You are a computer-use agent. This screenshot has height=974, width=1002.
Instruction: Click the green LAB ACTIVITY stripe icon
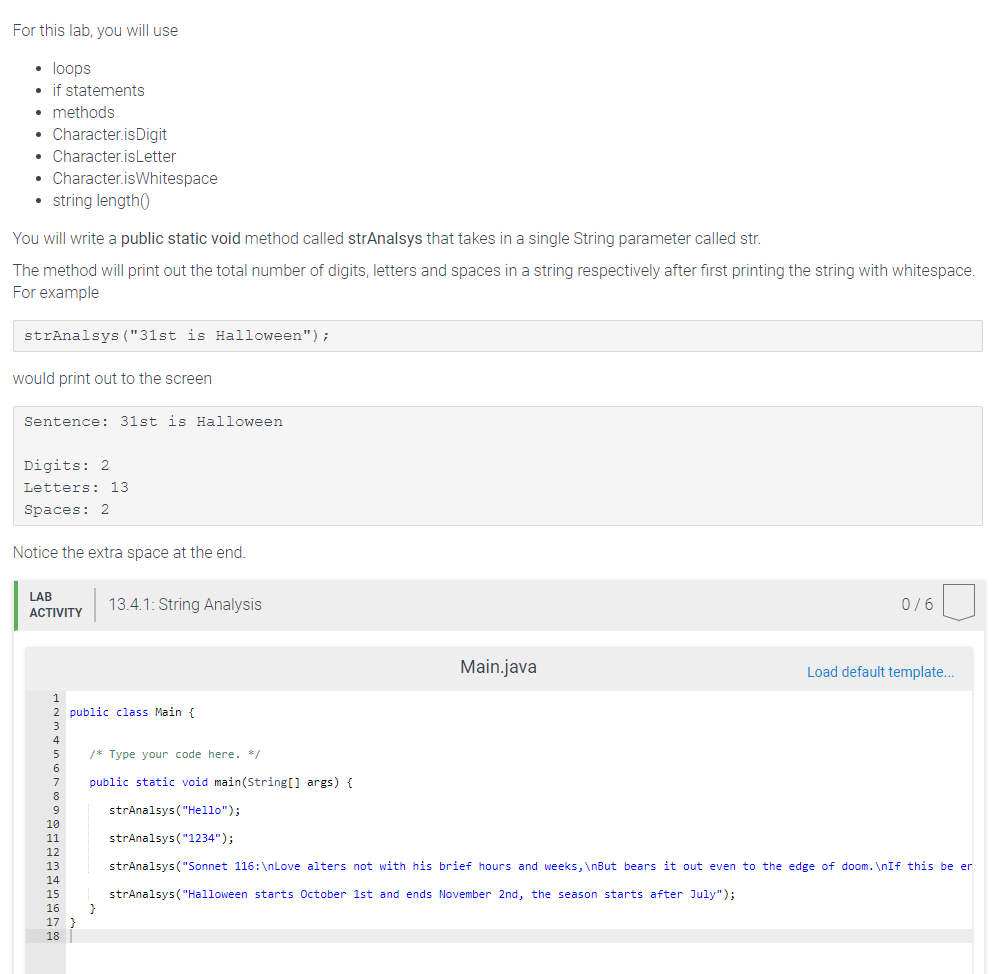coord(16,604)
